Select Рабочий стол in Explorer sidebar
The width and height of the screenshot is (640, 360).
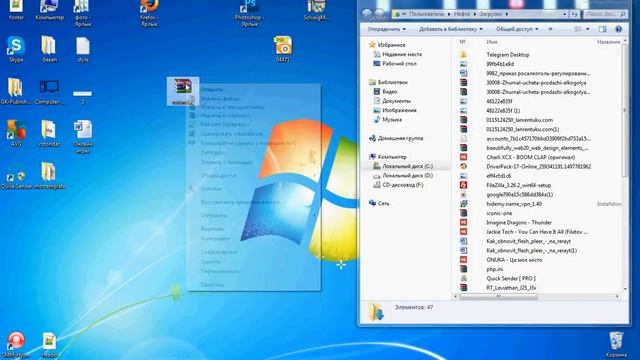394,64
